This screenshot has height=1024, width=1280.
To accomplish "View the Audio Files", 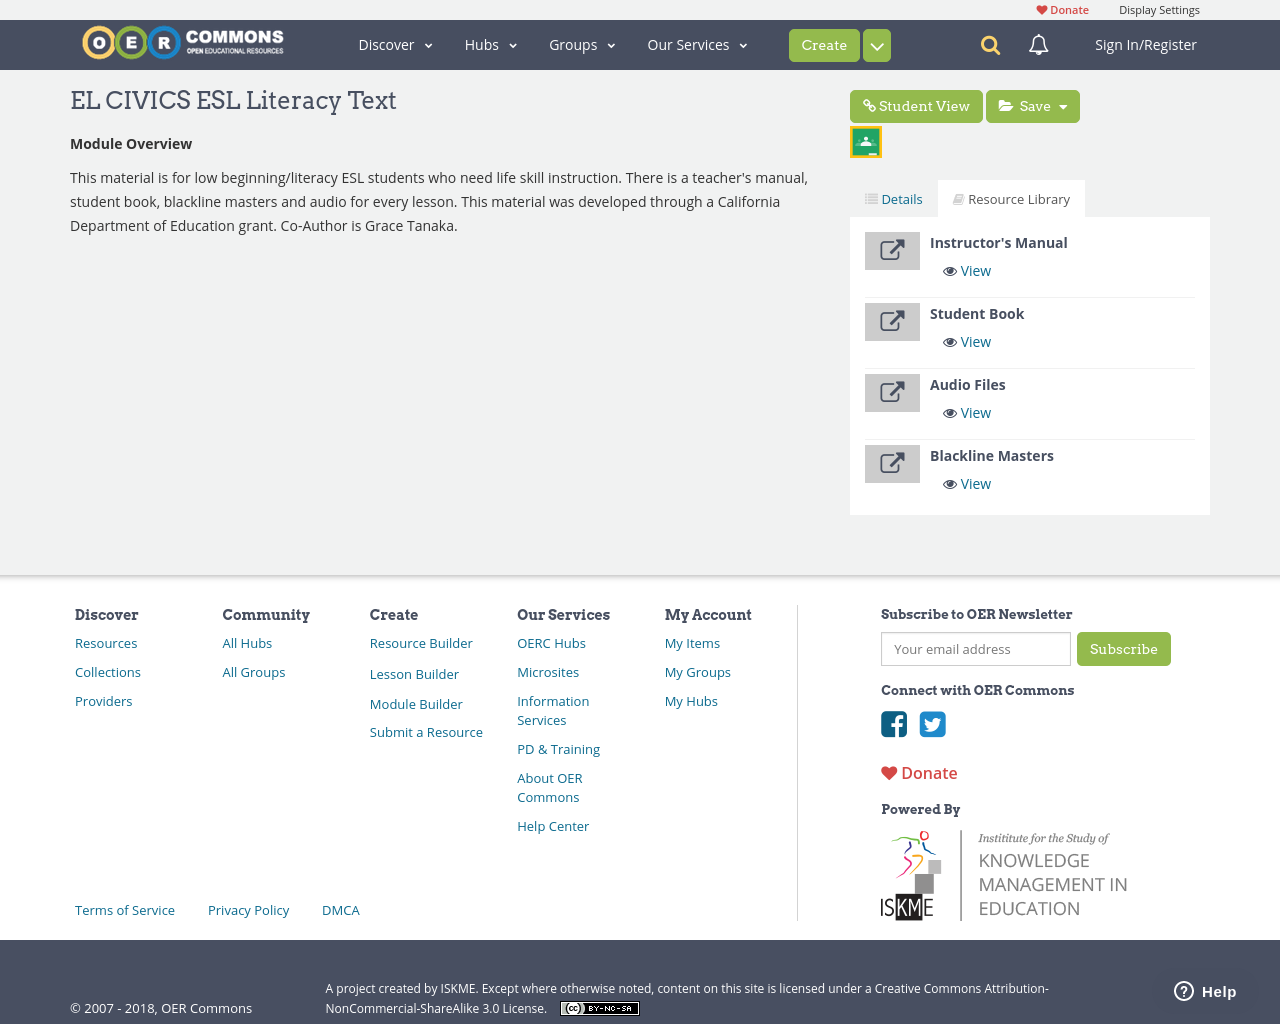I will 967,413.
